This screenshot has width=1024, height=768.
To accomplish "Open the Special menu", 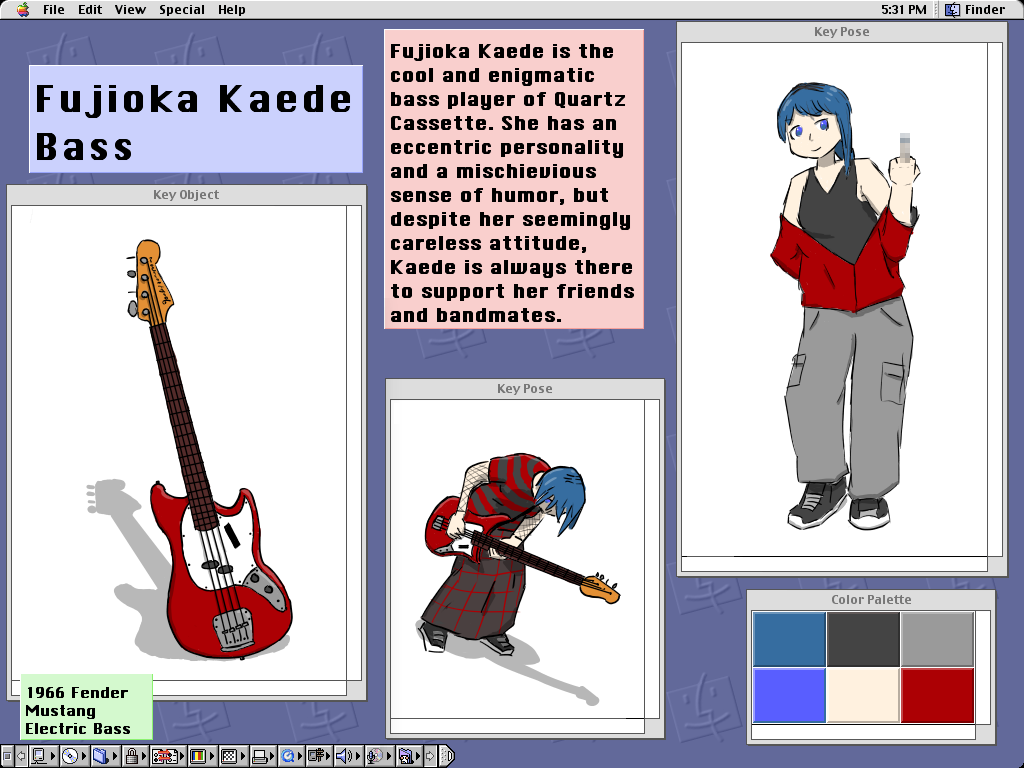I will [x=182, y=10].
